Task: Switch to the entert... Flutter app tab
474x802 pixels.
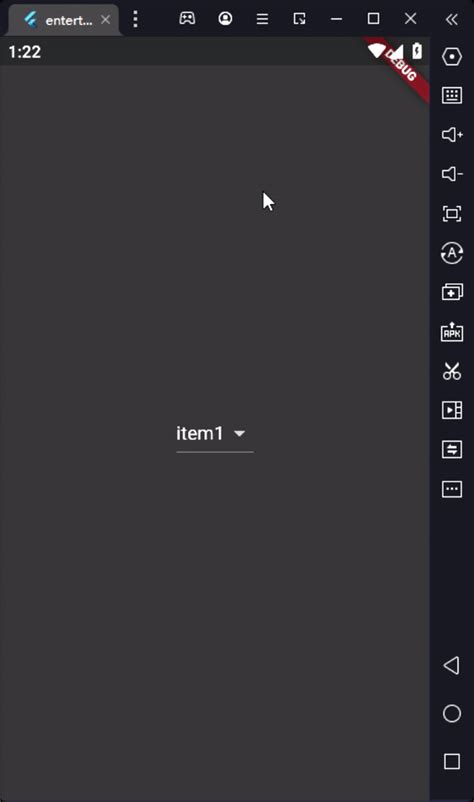Action: click(x=61, y=20)
